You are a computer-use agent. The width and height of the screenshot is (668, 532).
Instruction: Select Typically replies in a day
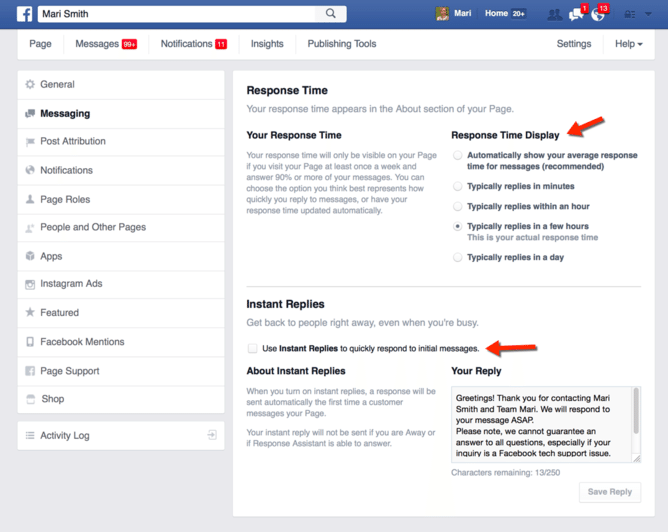point(458,257)
